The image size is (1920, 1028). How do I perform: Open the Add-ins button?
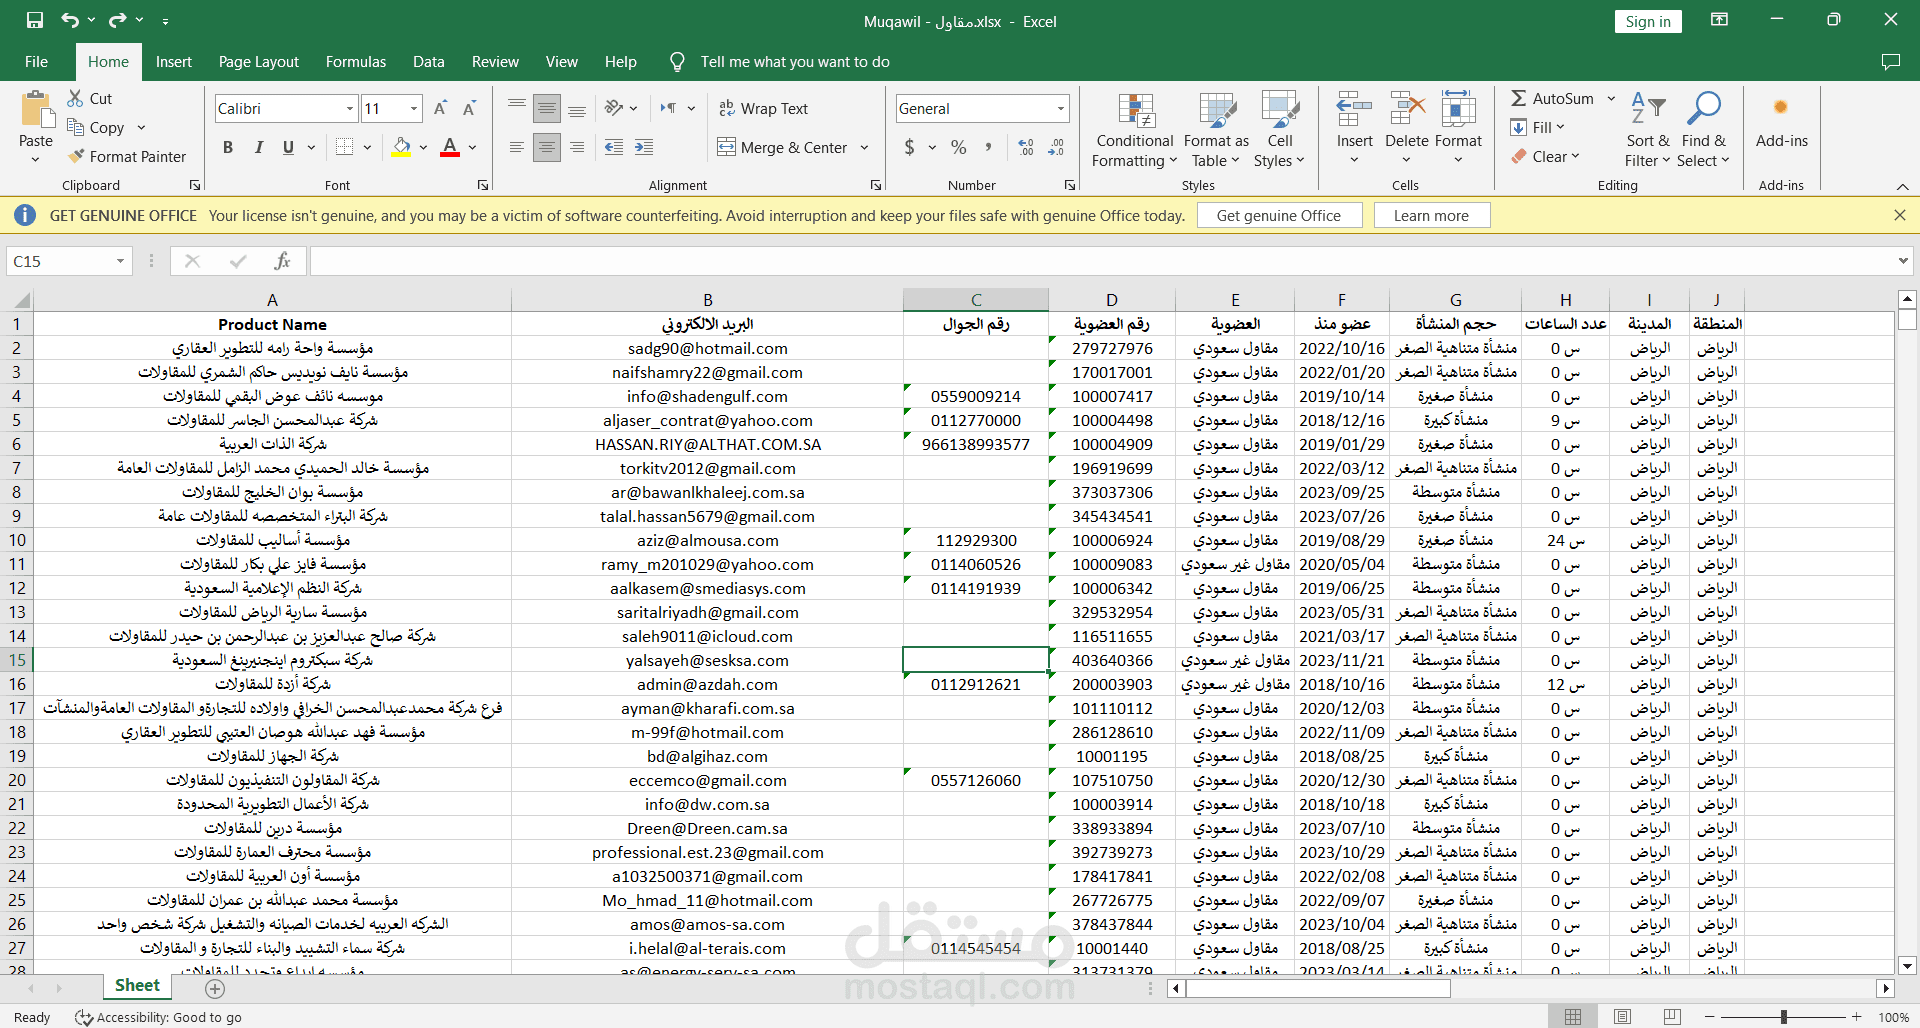[x=1781, y=121]
